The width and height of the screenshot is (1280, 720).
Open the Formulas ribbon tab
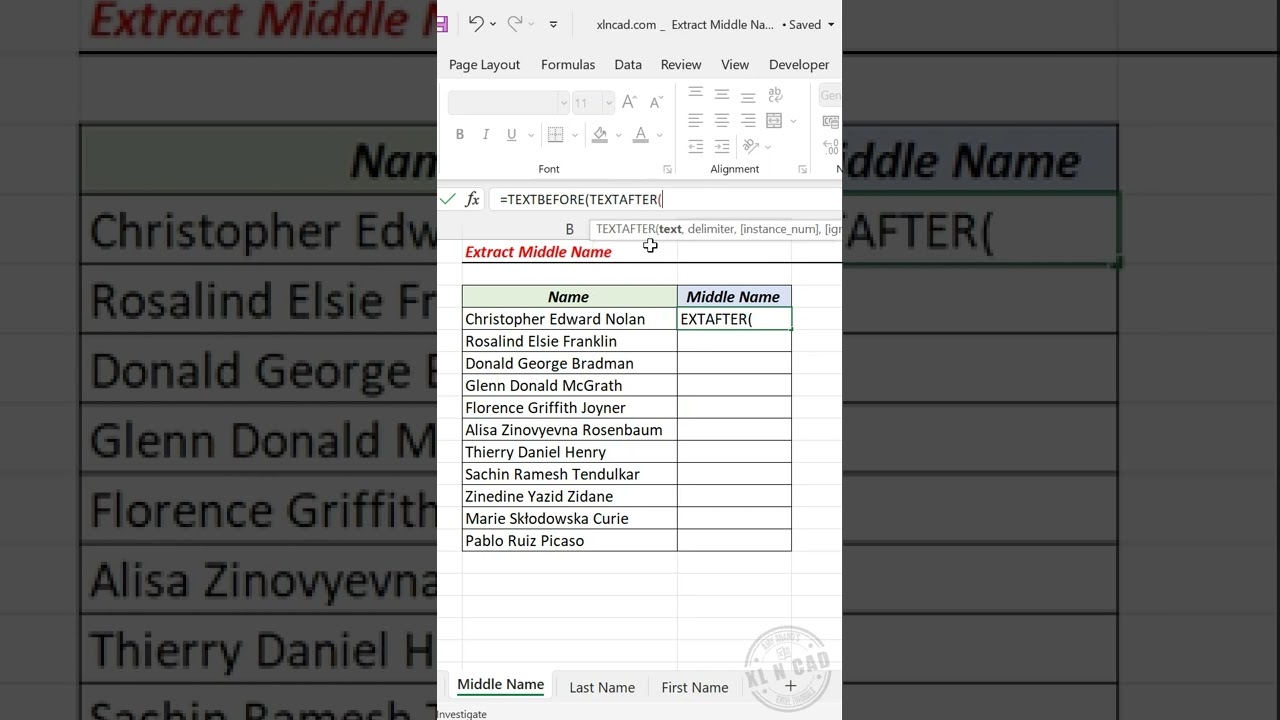pyautogui.click(x=568, y=64)
